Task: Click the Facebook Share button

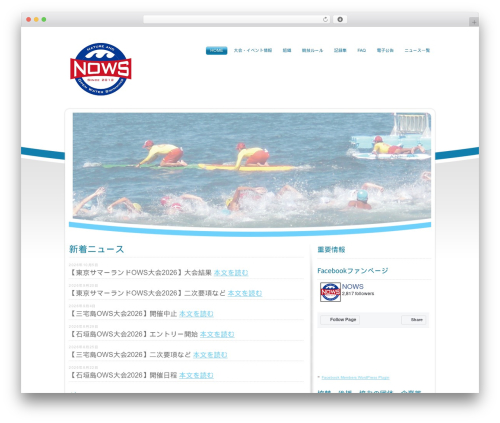Action: [x=414, y=320]
